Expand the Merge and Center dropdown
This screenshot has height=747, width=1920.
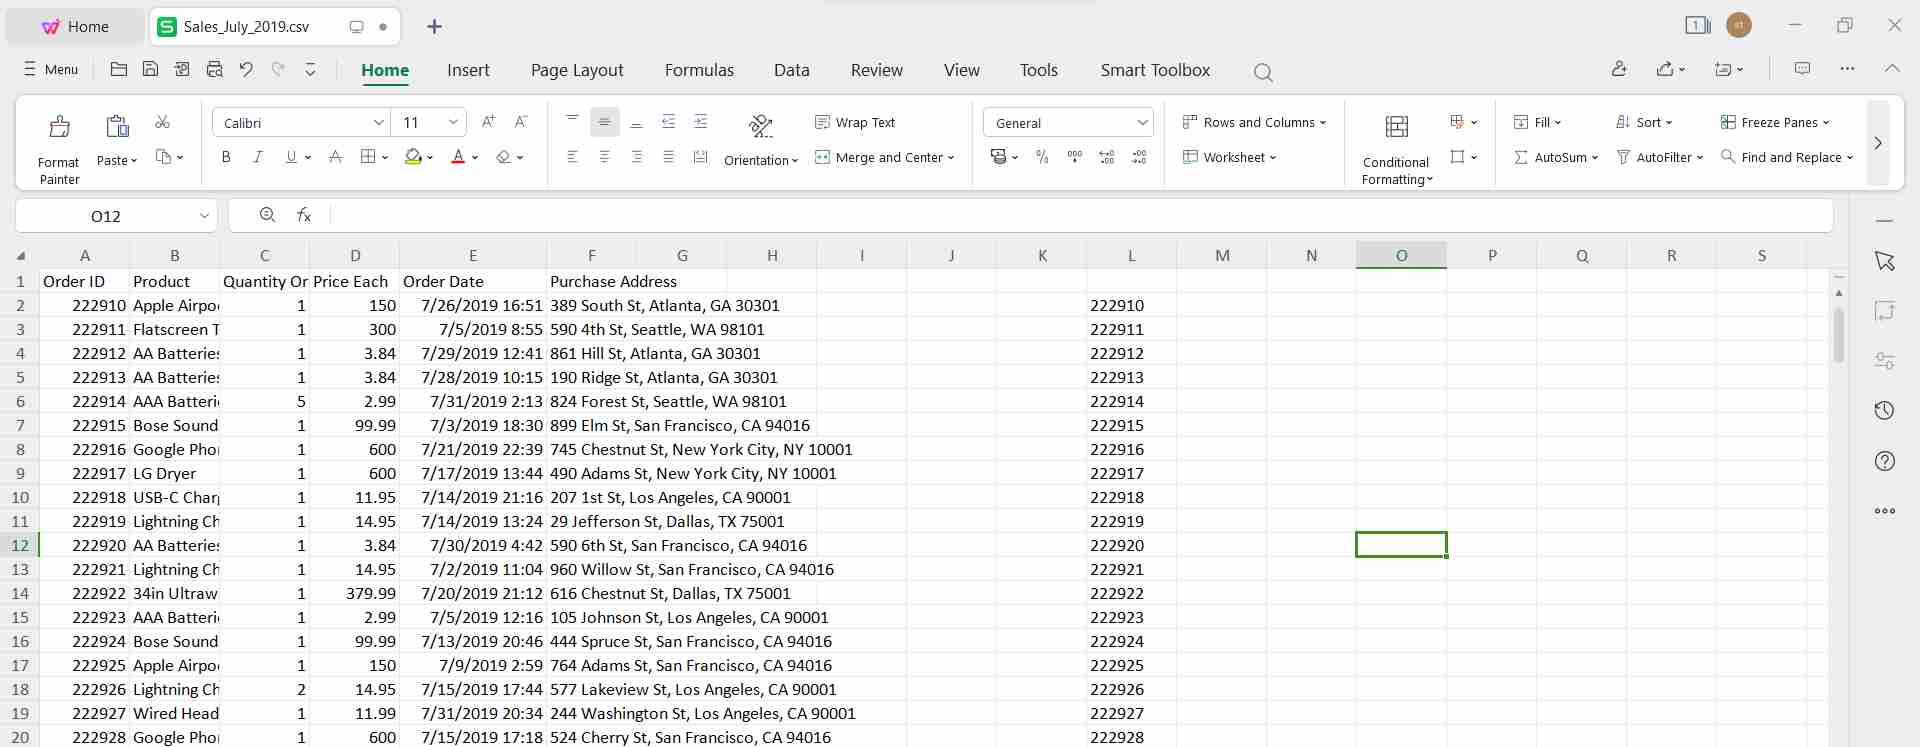(950, 157)
